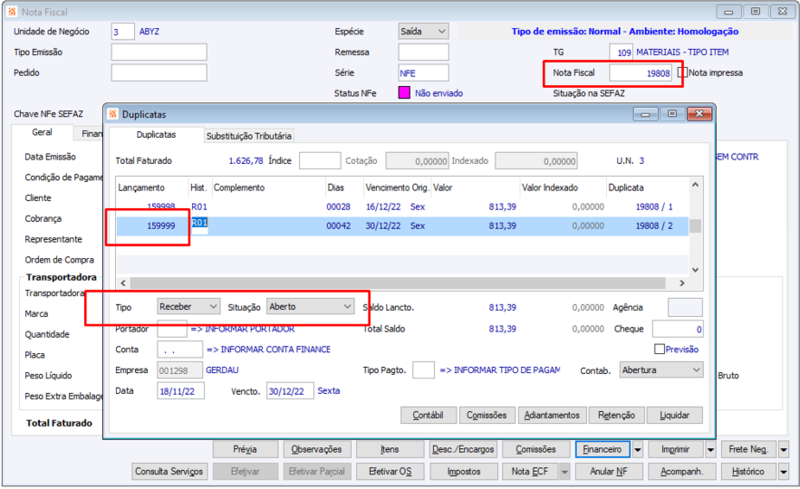The height and width of the screenshot is (489, 800).
Task: Switch to the Substituição Tributária tab
Action: 249,136
